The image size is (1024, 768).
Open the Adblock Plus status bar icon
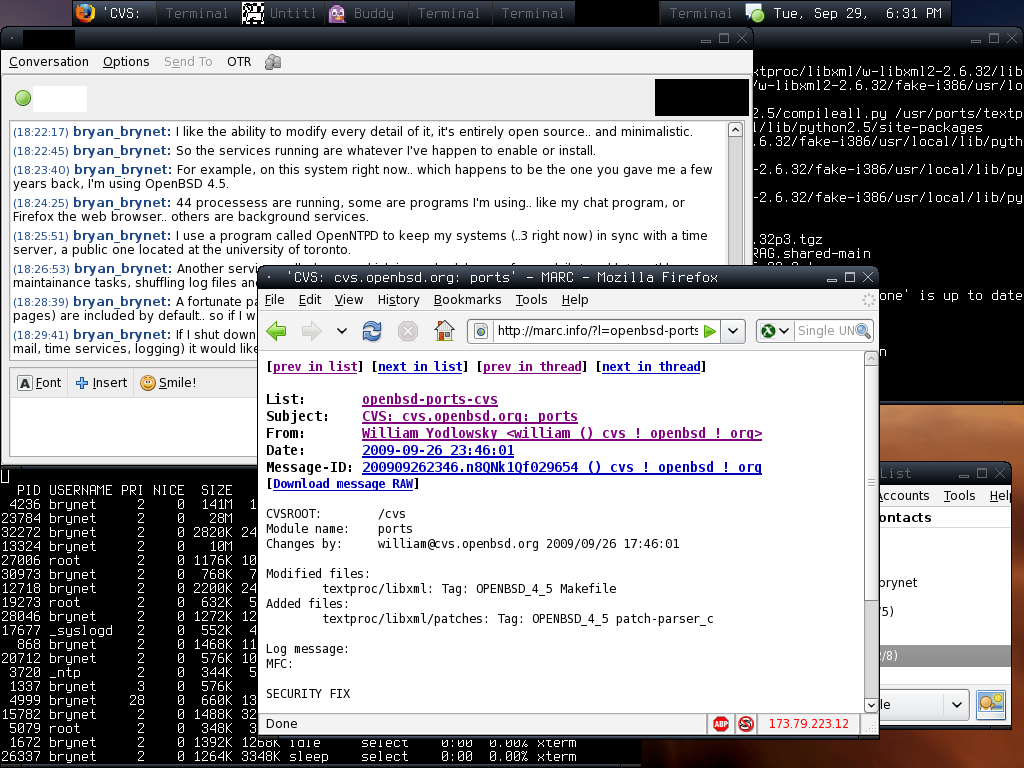(720, 723)
